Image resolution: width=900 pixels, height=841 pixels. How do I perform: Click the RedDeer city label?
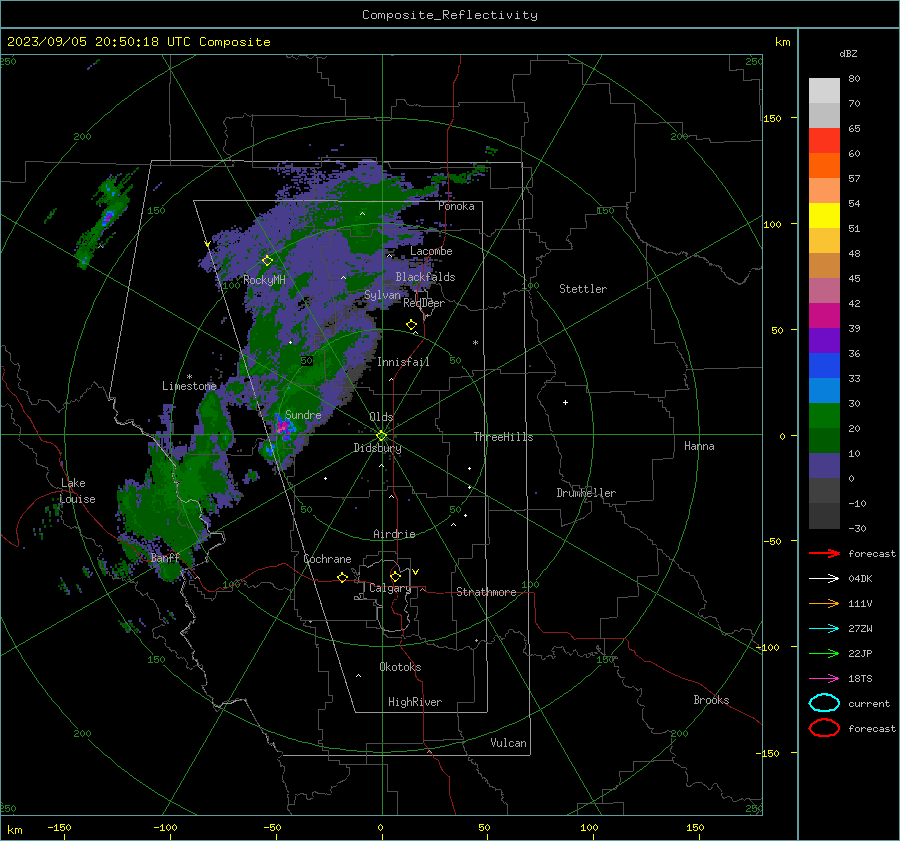coord(424,303)
